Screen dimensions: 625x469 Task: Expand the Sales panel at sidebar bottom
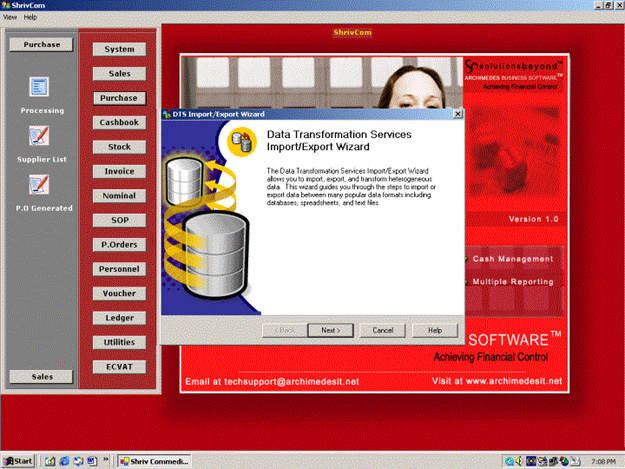[41, 376]
